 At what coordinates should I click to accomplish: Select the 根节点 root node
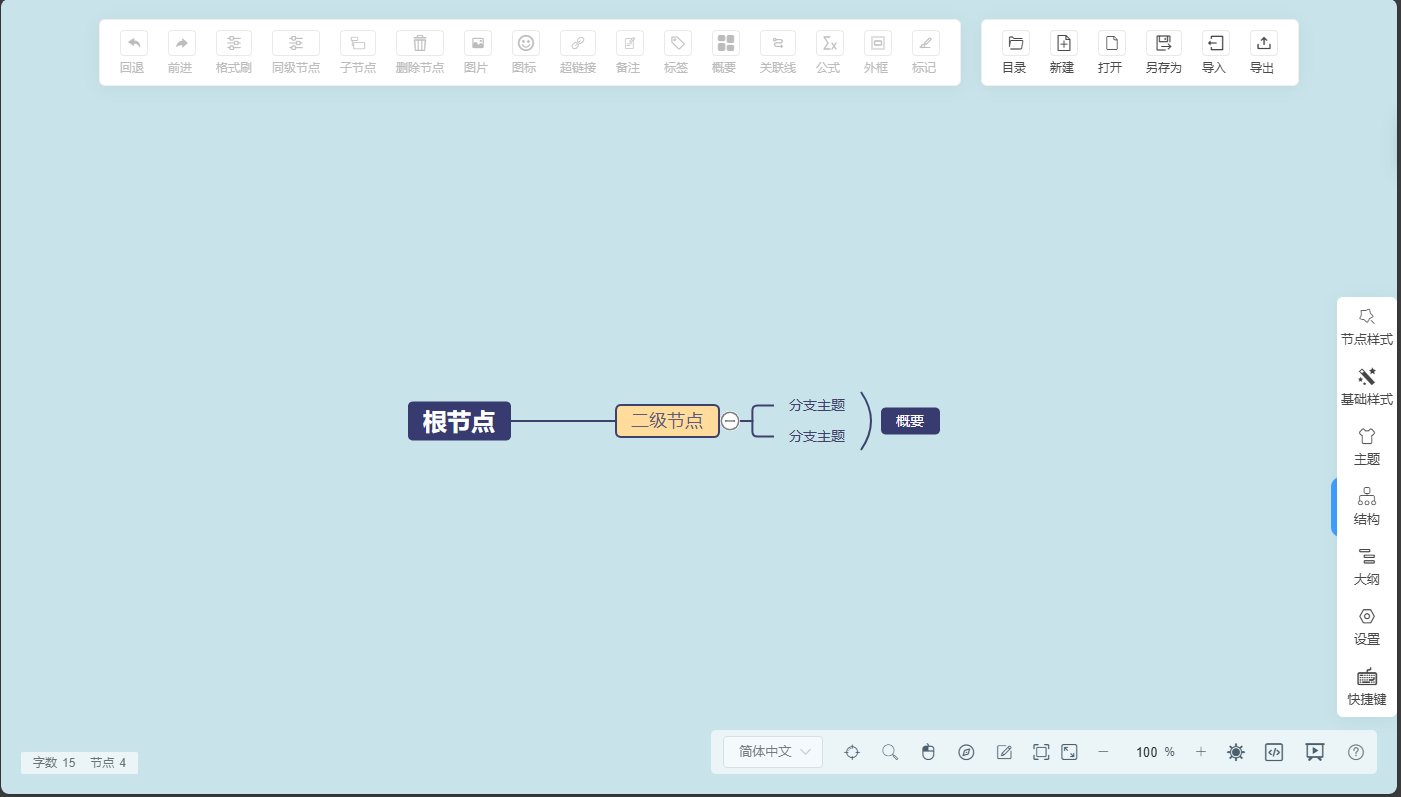[x=459, y=421]
